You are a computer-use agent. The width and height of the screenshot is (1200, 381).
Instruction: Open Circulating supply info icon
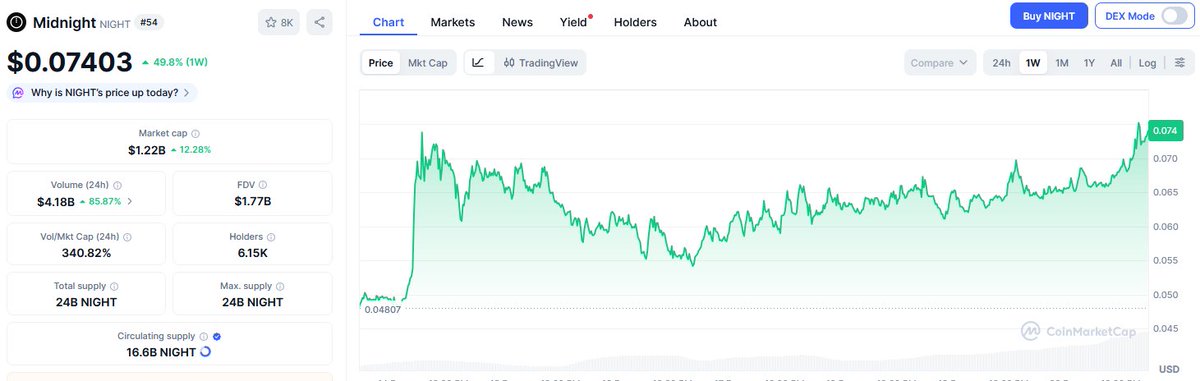coord(203,337)
